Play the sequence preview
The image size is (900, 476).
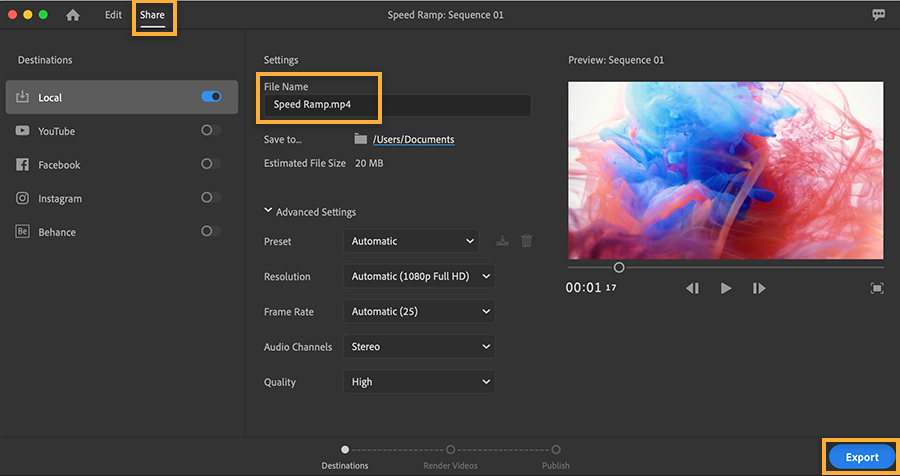(x=726, y=288)
